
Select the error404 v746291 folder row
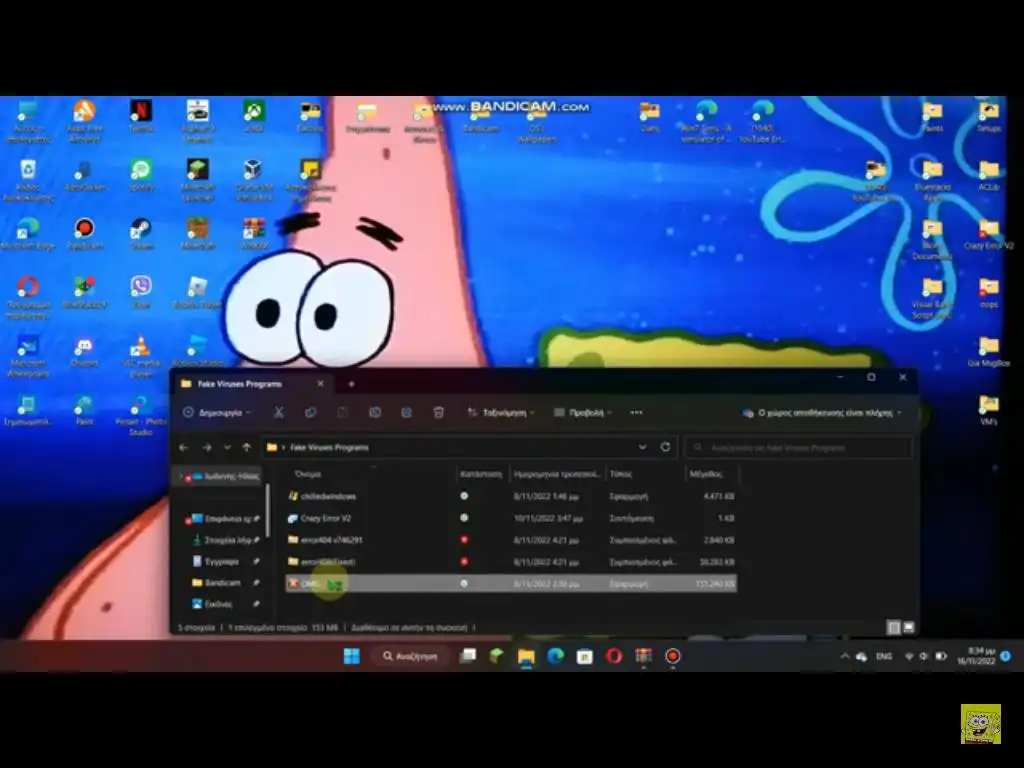511,539
